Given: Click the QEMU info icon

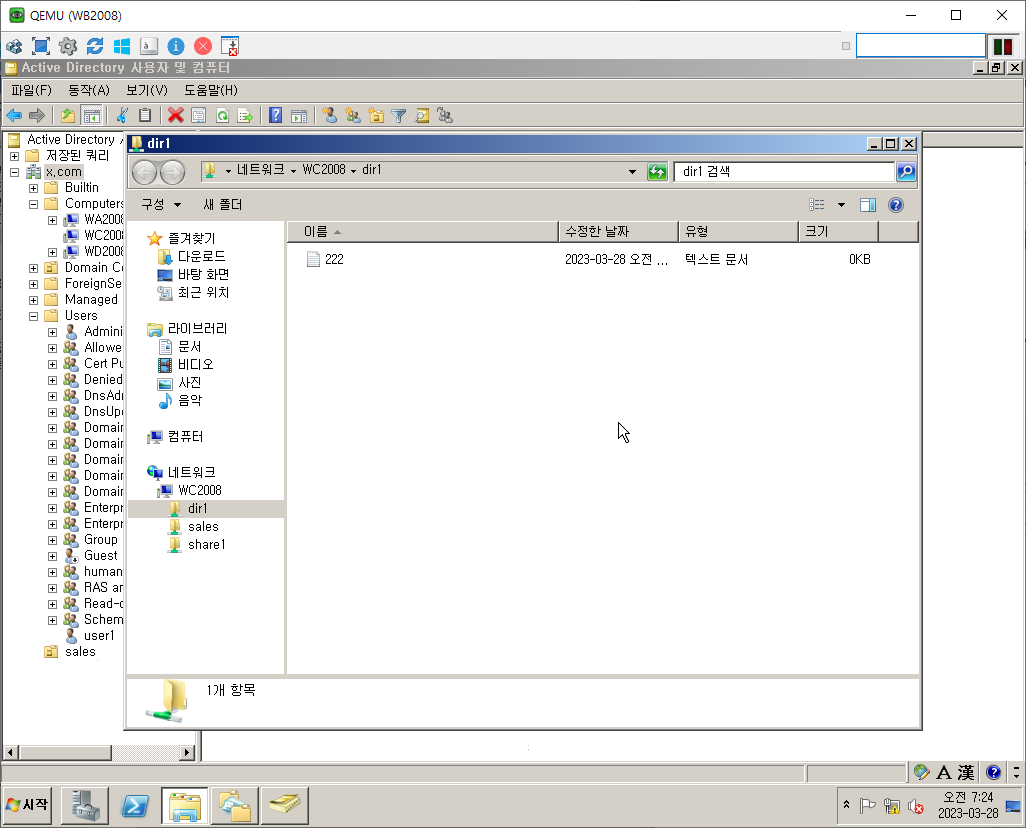Looking at the screenshot, I should point(176,46).
